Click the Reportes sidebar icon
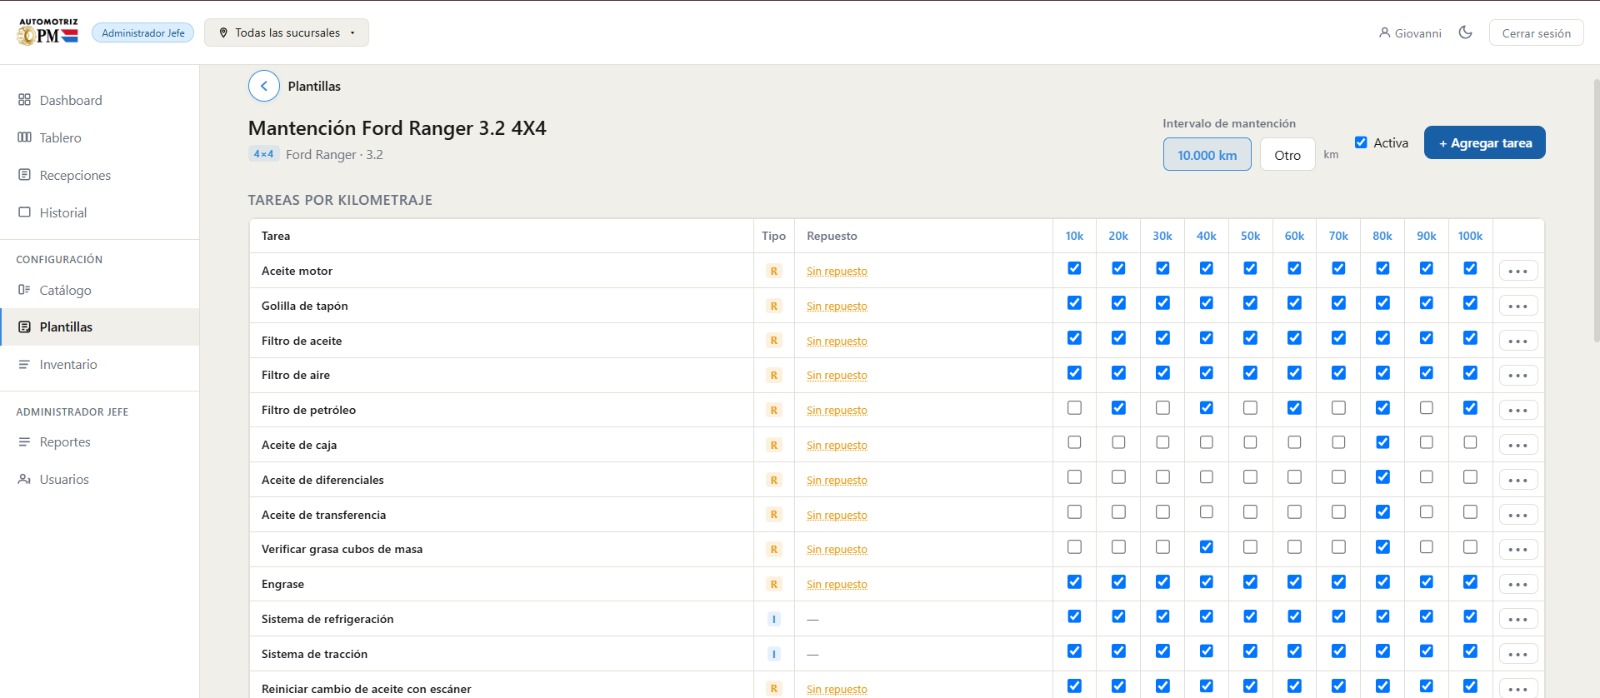The width and height of the screenshot is (1600, 698). click(24, 442)
